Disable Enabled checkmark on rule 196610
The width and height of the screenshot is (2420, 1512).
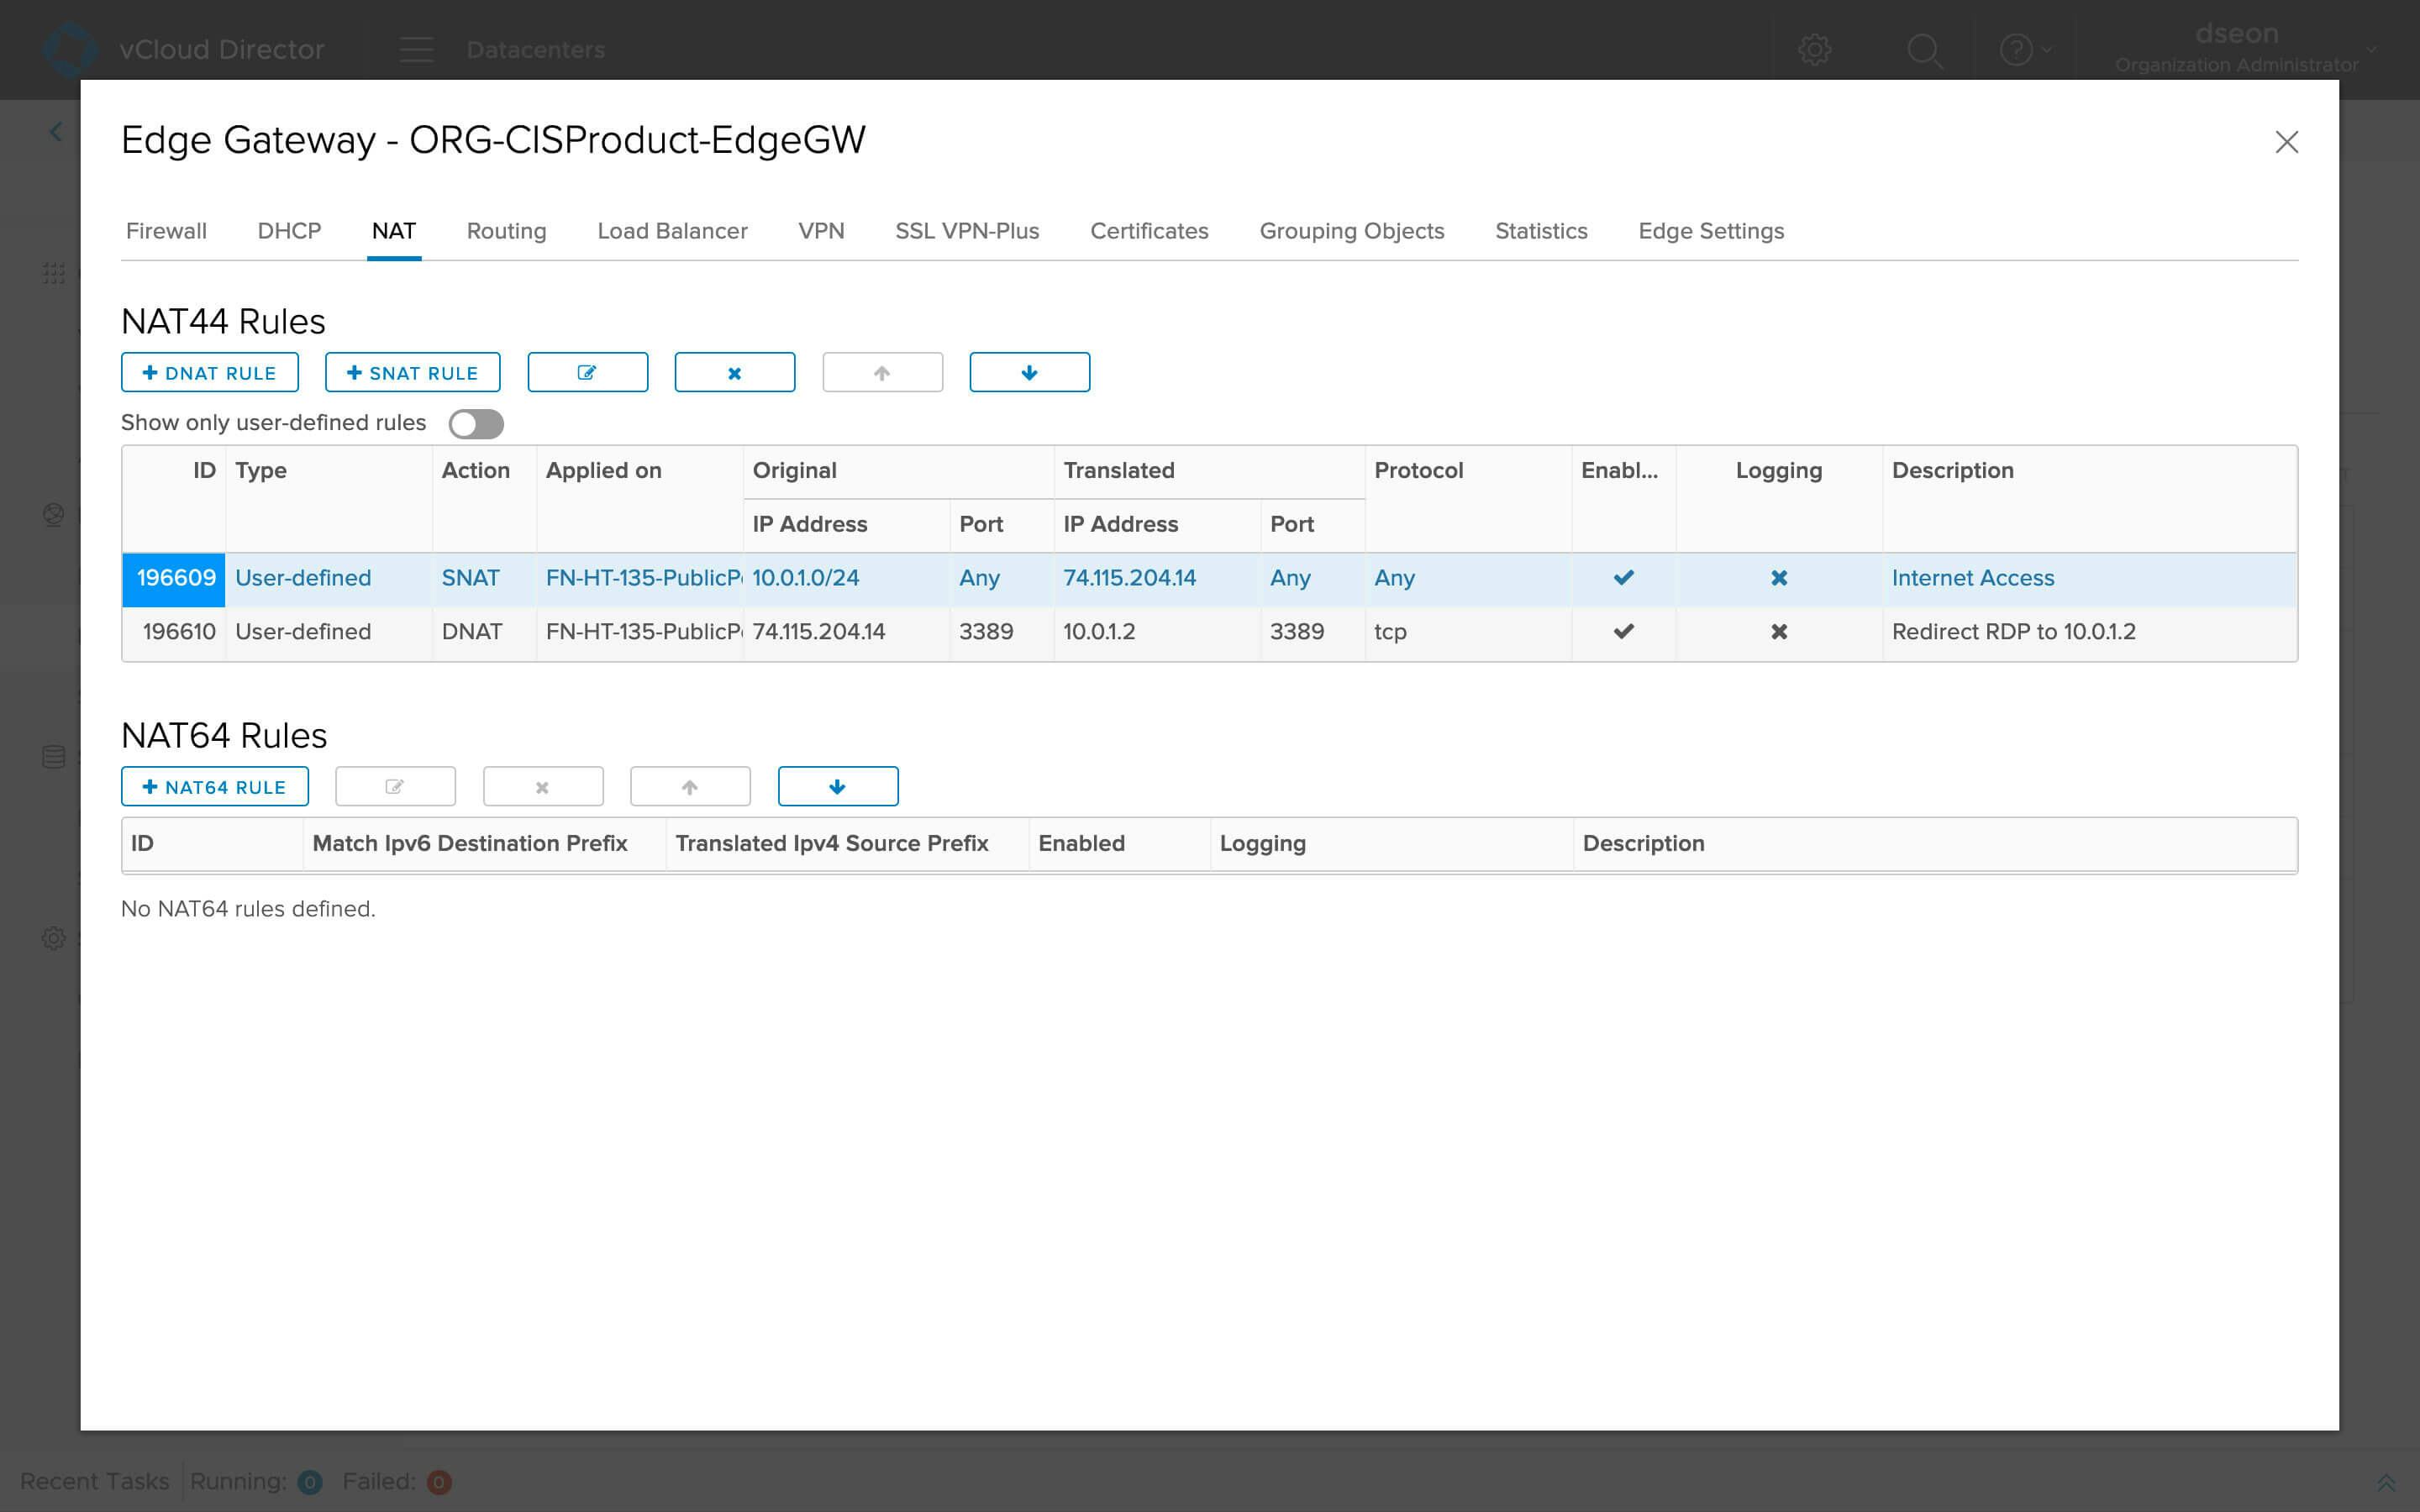[1623, 631]
